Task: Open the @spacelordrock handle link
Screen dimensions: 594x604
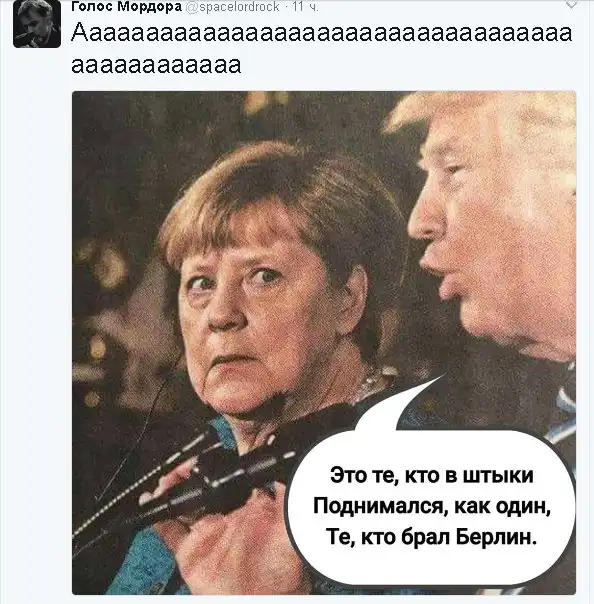Action: pos(233,6)
